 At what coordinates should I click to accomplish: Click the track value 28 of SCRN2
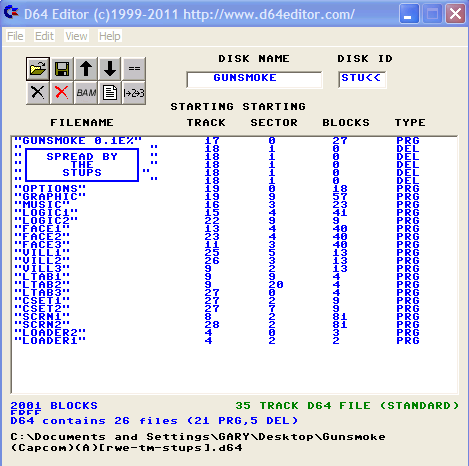point(212,325)
